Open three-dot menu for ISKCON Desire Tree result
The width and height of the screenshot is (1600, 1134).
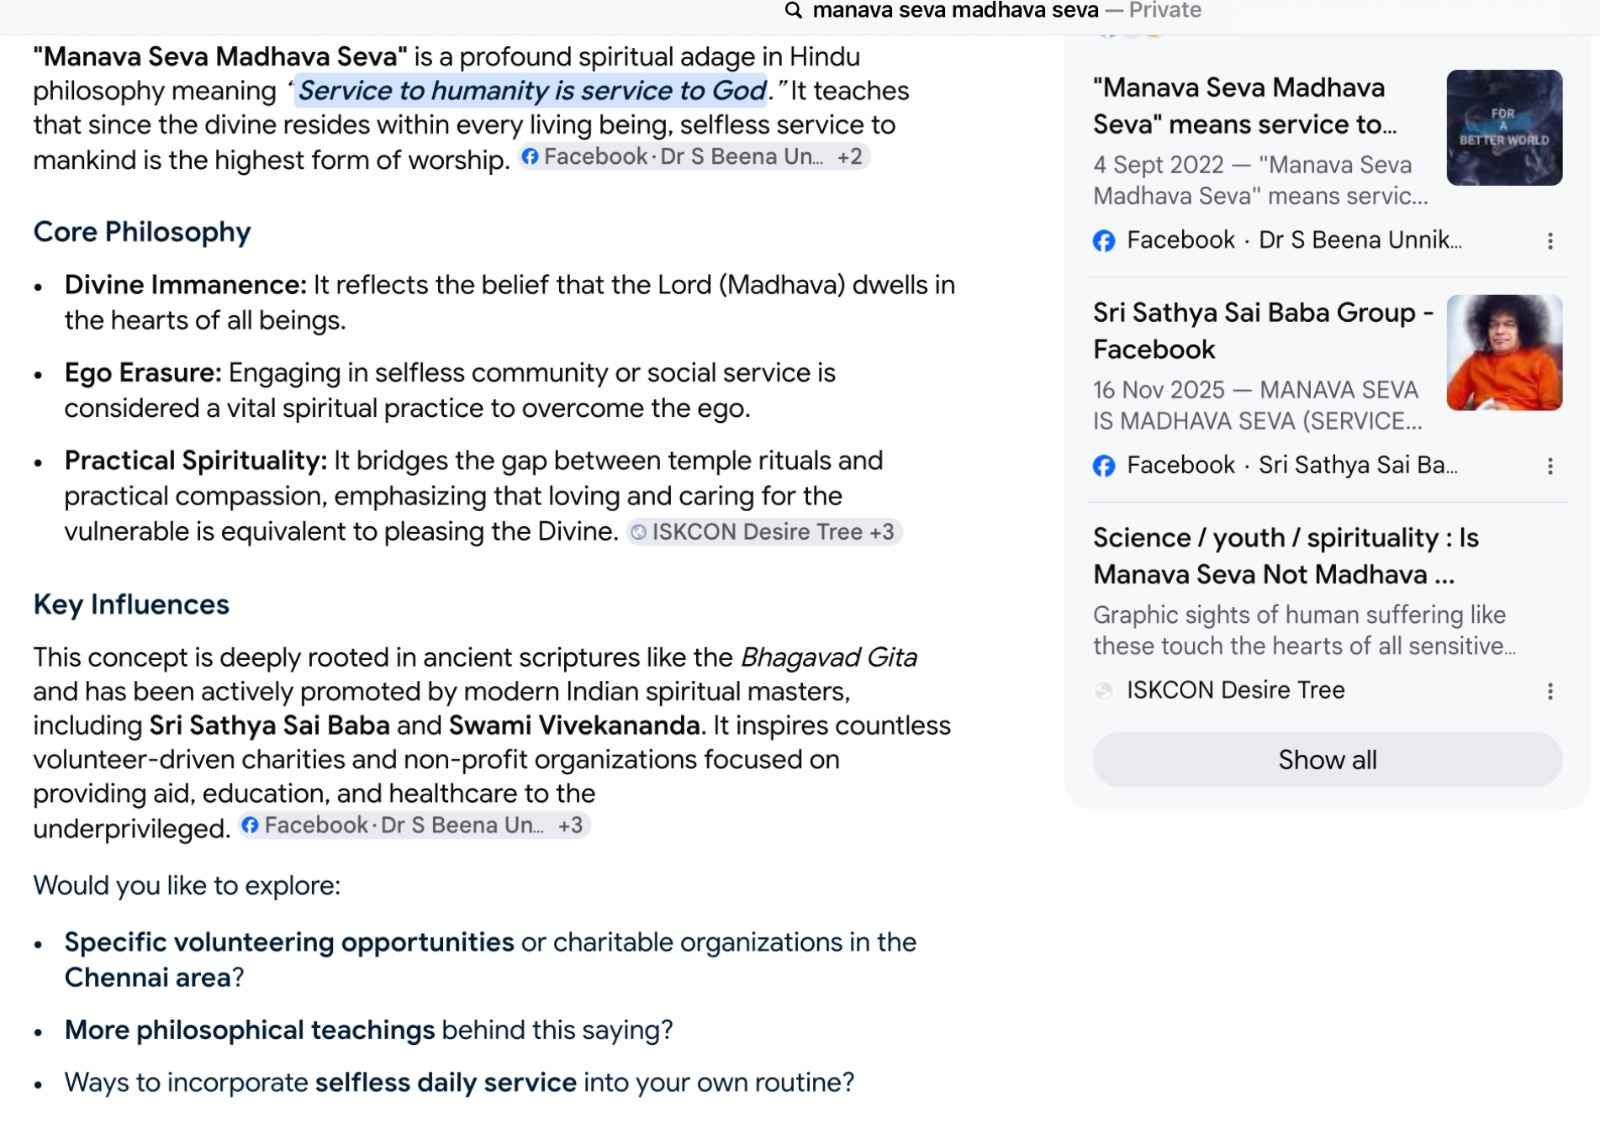[x=1550, y=691]
